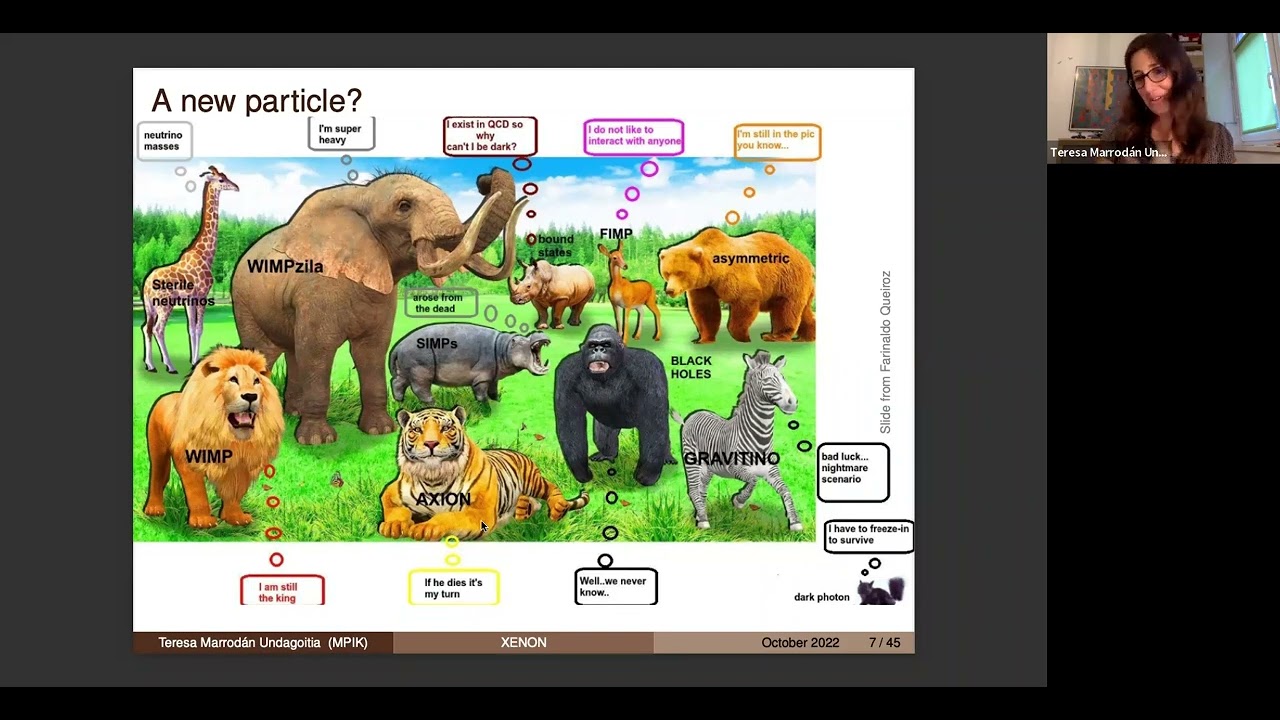Click the 'A new particle?' slide title
1280x720 pixels.
click(x=256, y=101)
